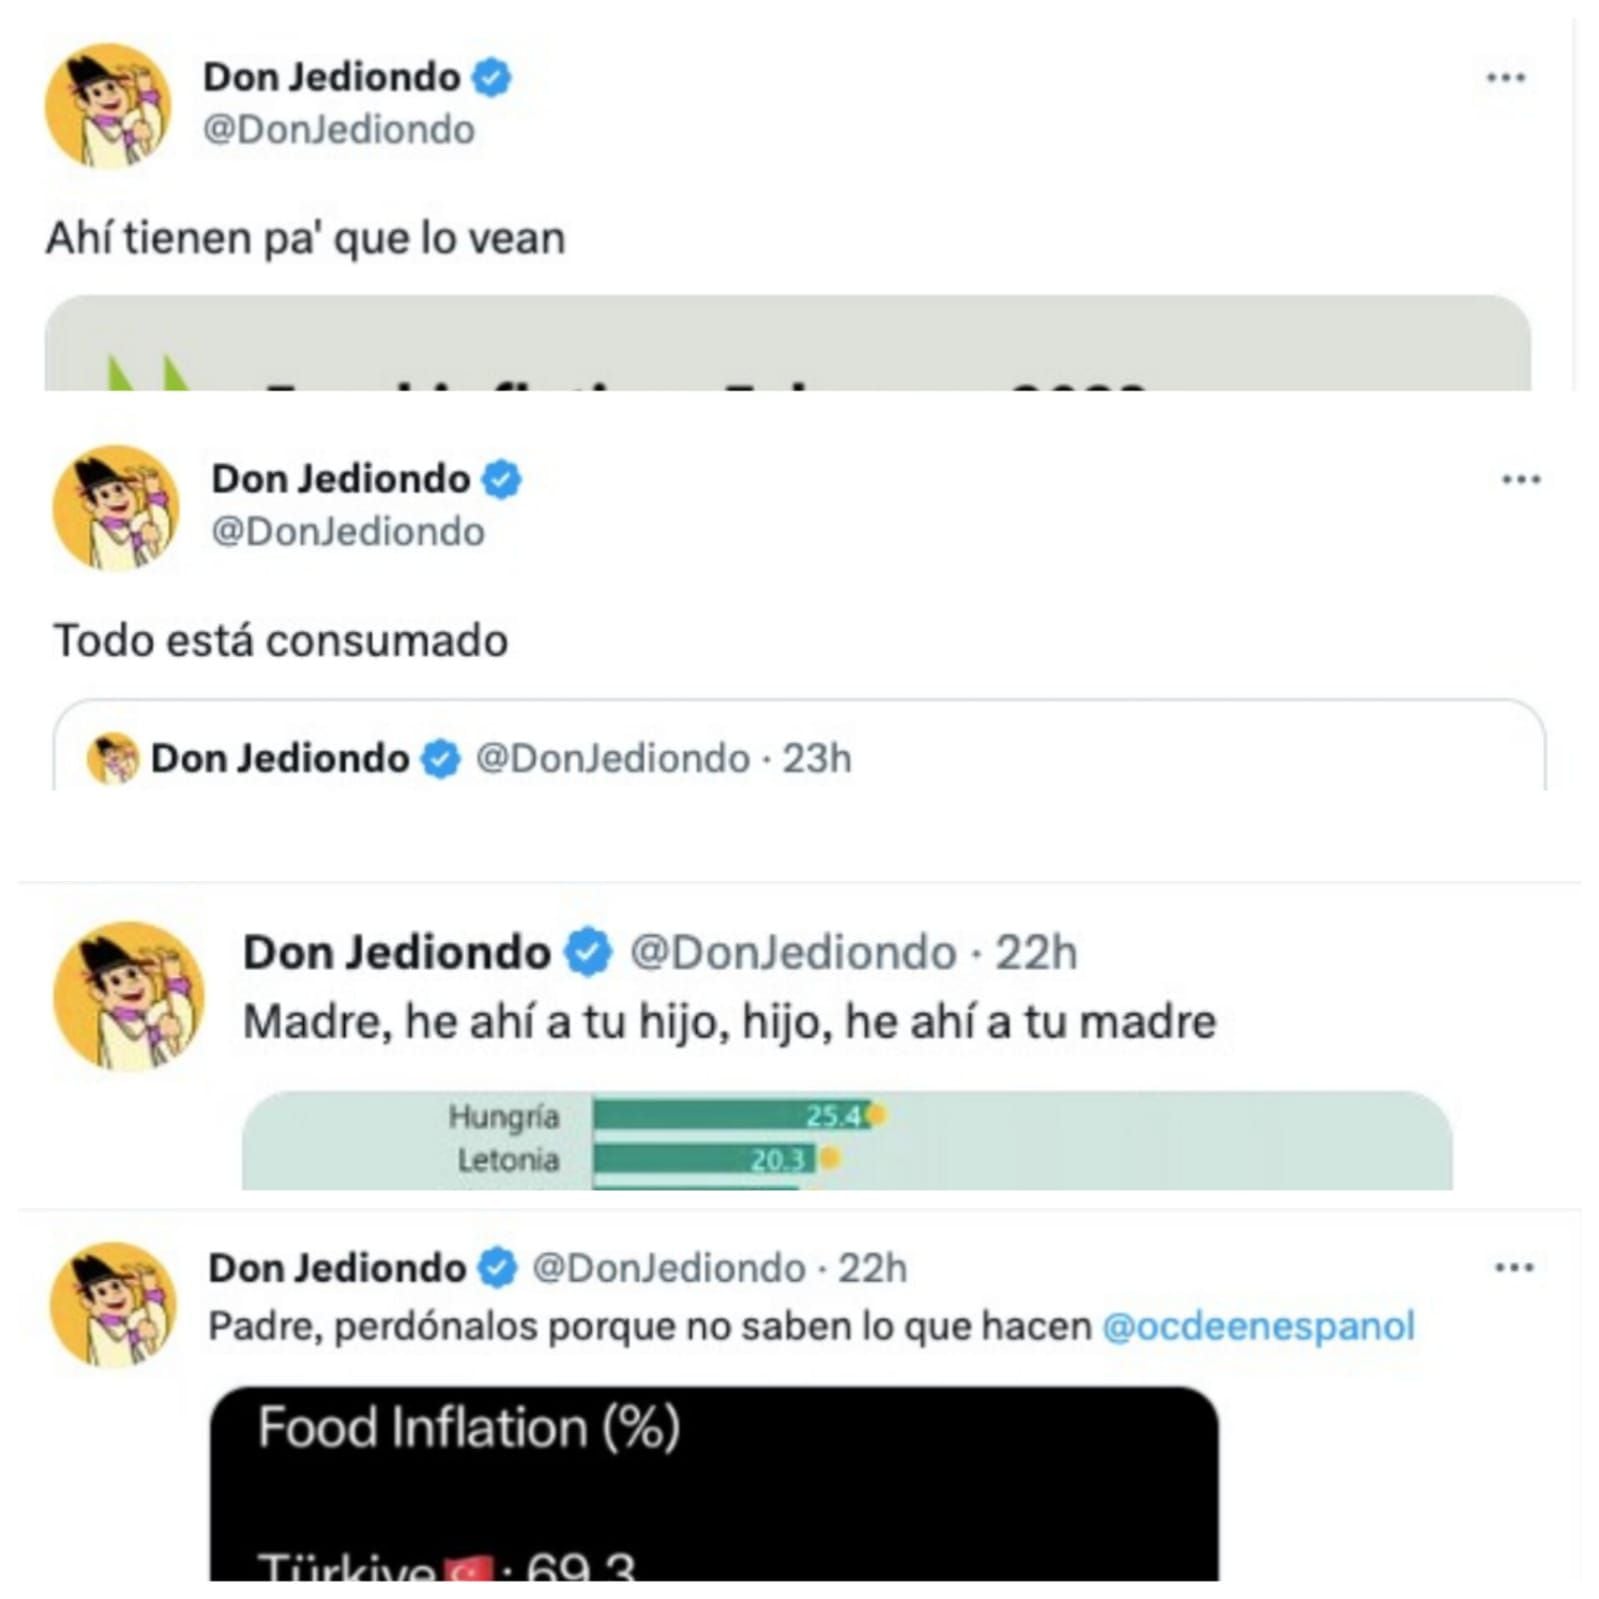Open the @ocdeenespanol mention link
Viewport: 1599px width, 1599px height.
click(x=1258, y=1326)
